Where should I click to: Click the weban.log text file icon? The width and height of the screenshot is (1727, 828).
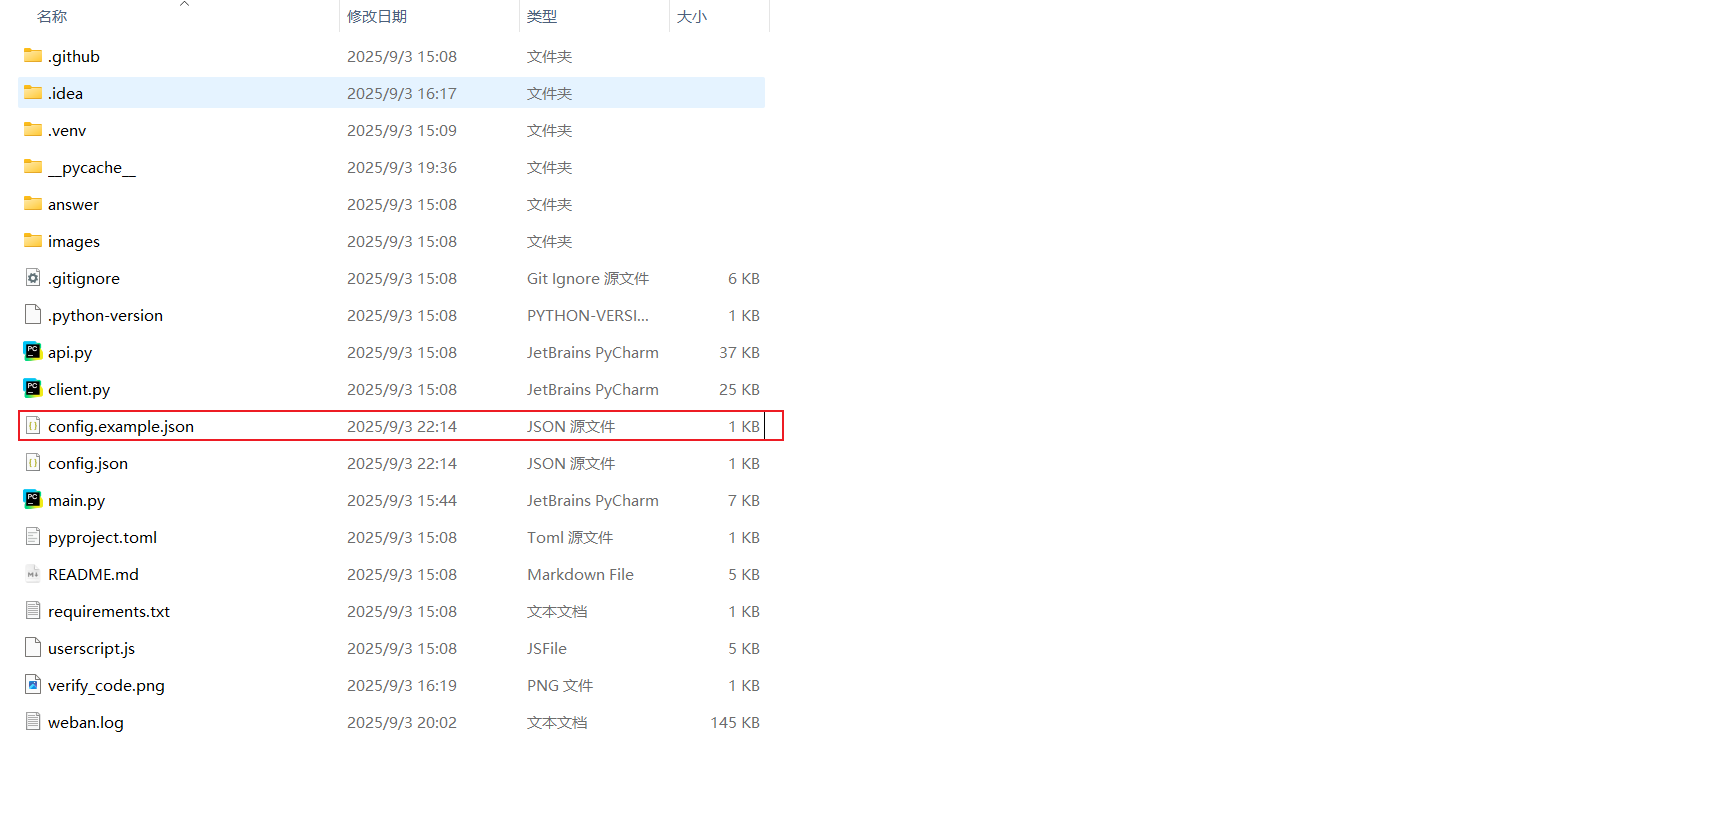click(x=33, y=722)
